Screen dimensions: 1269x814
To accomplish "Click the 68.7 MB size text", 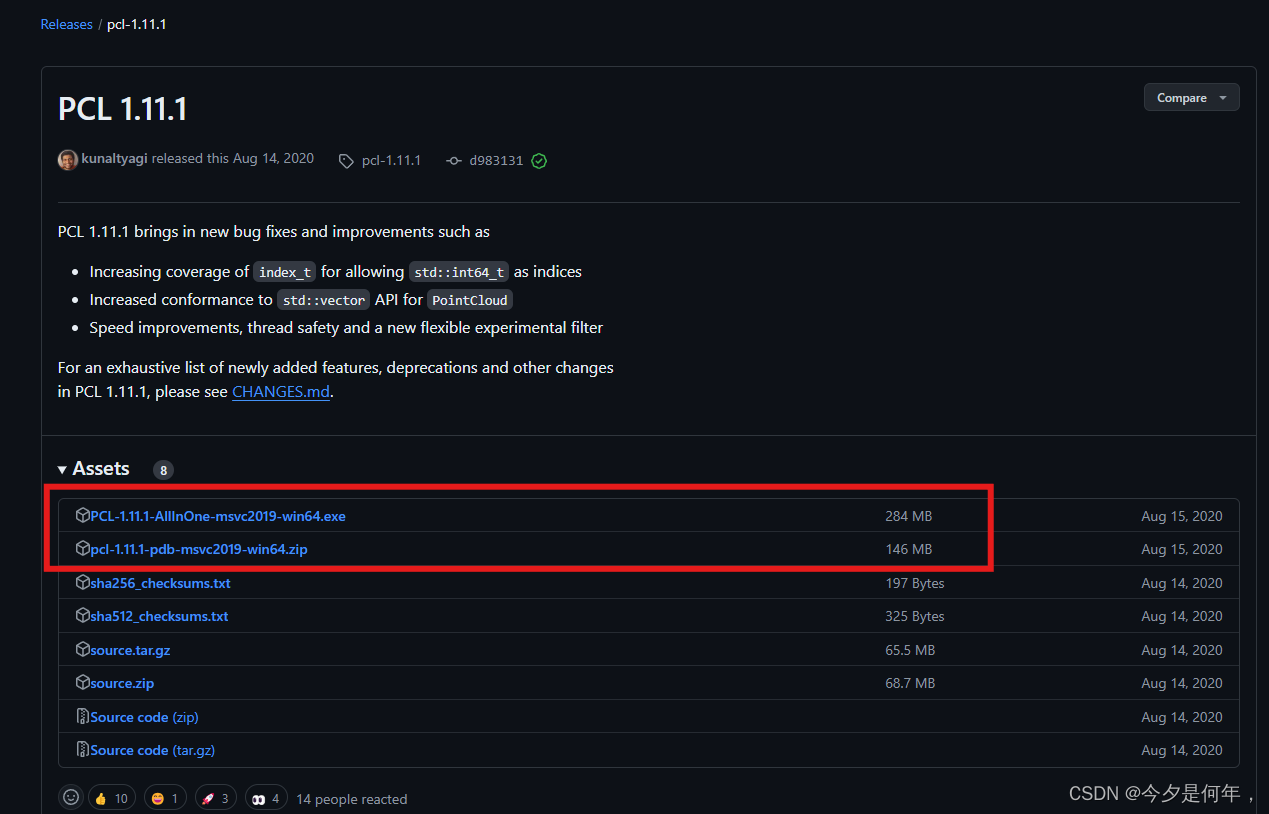I will tap(910, 683).
